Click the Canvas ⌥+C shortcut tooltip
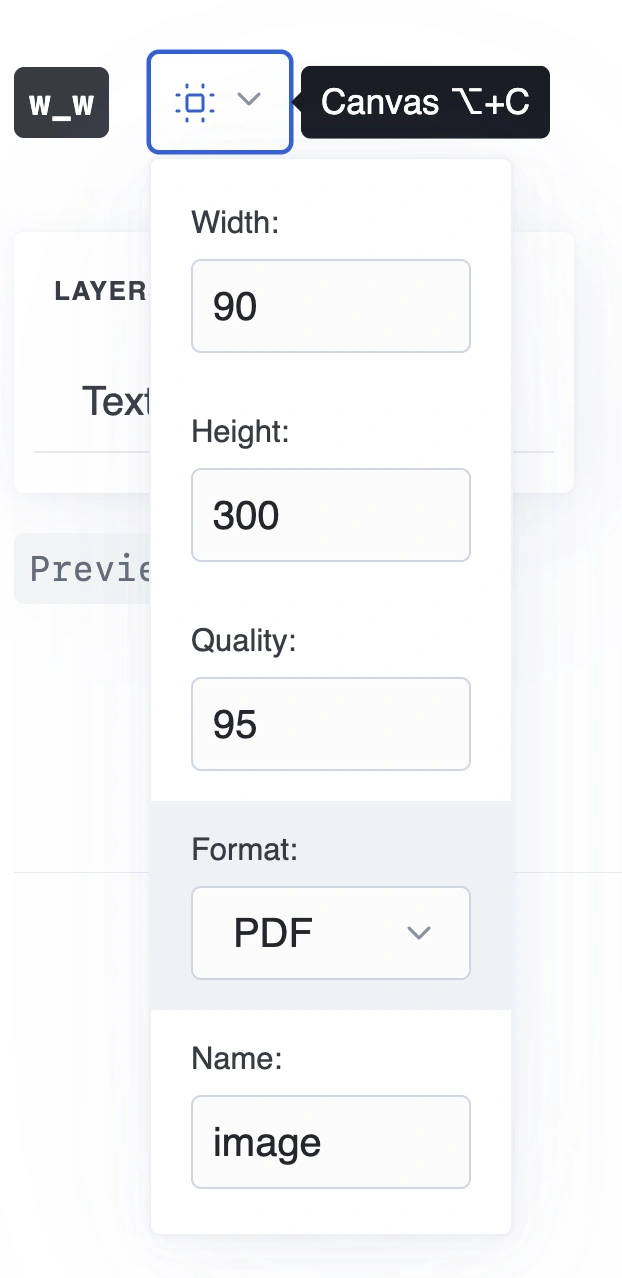The height and width of the screenshot is (1278, 622). point(424,102)
